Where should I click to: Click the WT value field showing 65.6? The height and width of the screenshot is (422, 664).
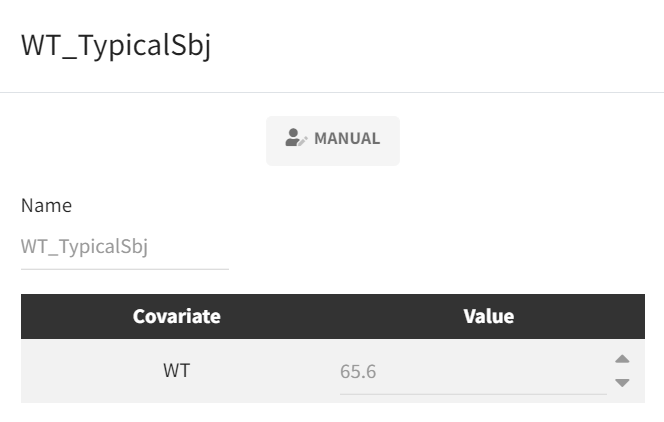472,372
